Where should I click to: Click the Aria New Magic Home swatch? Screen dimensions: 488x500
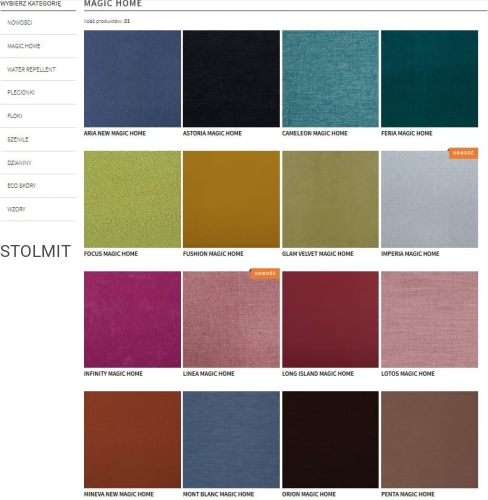(x=132, y=79)
